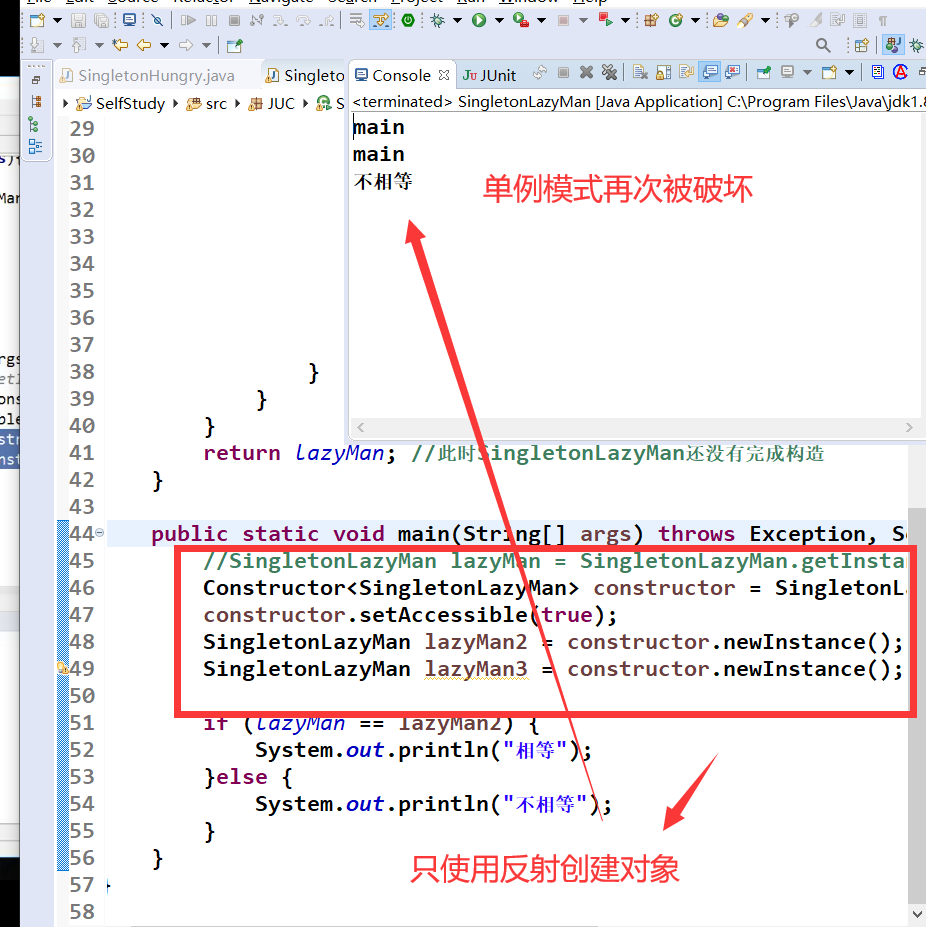Open the Open Console dropdown arrow
This screenshot has height=927, width=926.
849,72
